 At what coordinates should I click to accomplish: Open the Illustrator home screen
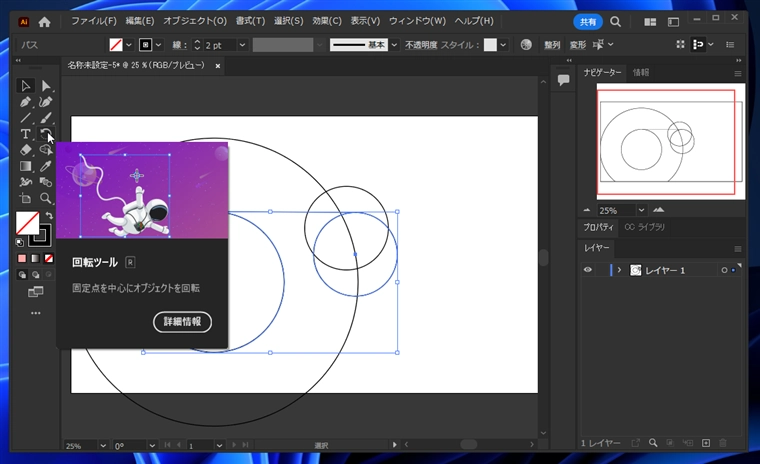tap(45, 22)
